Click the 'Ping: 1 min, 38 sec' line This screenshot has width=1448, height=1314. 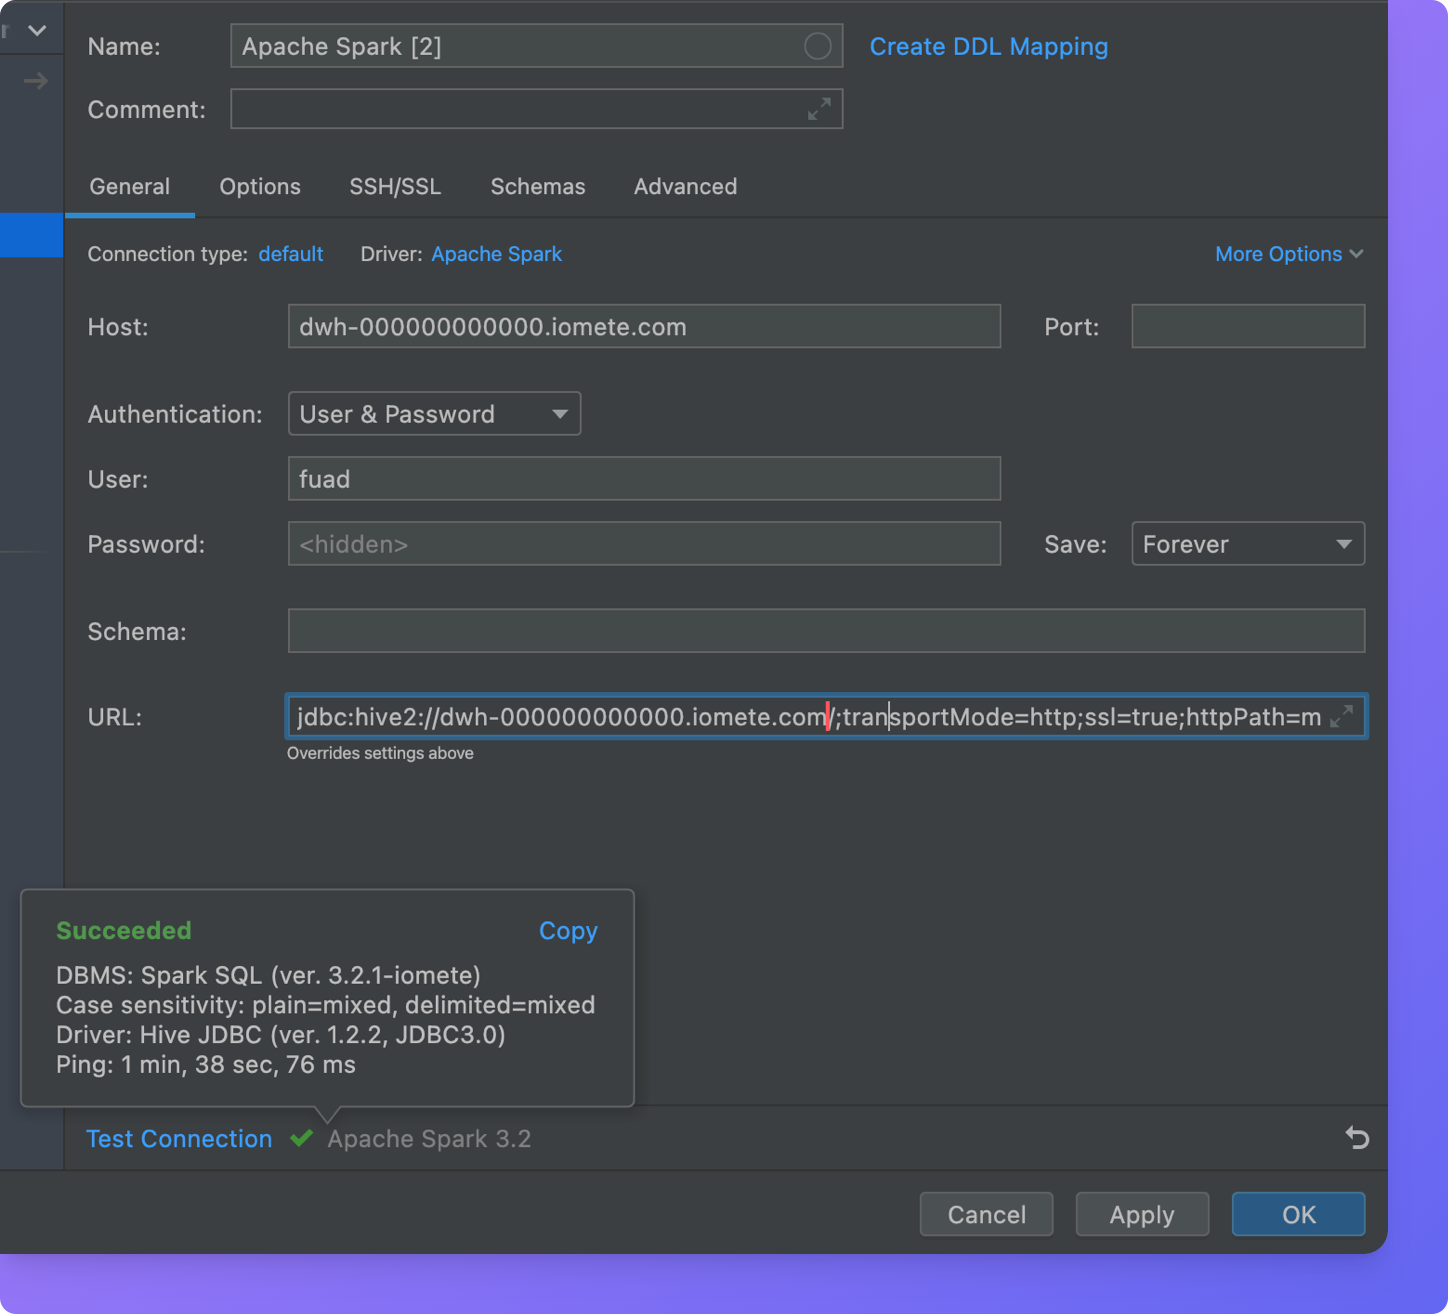(x=206, y=1064)
